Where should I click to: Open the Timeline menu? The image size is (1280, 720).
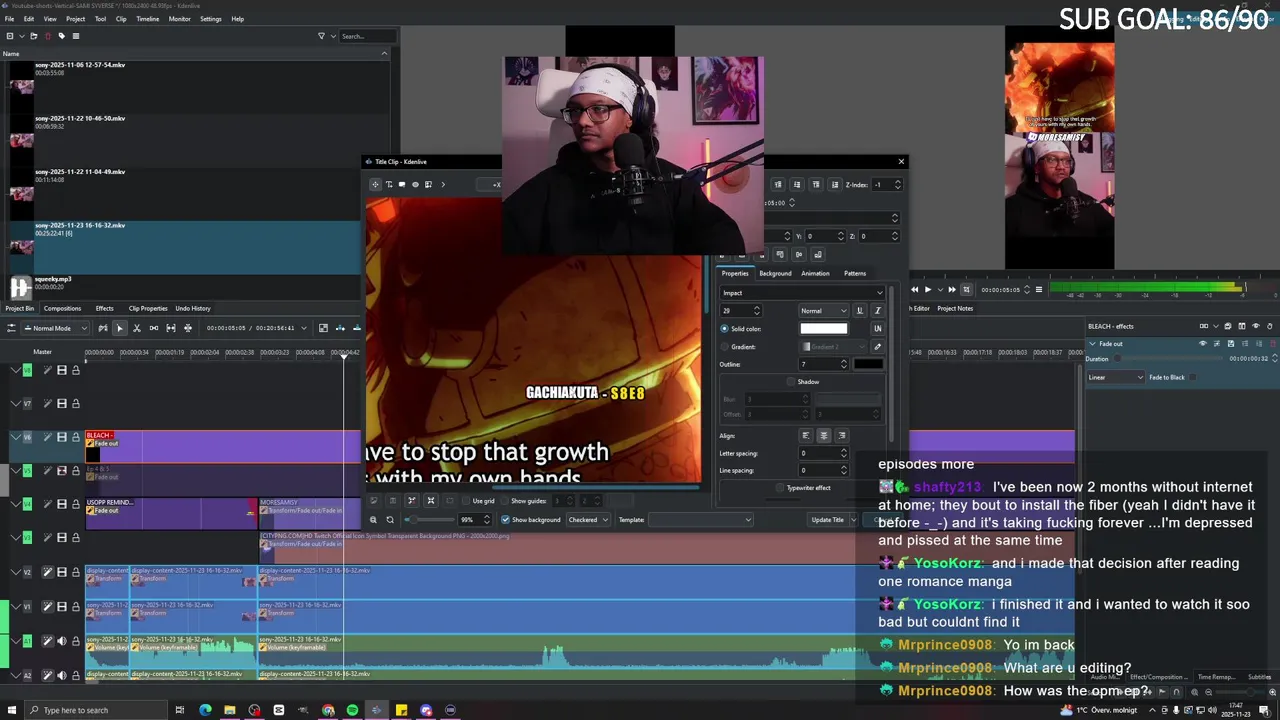click(x=147, y=19)
